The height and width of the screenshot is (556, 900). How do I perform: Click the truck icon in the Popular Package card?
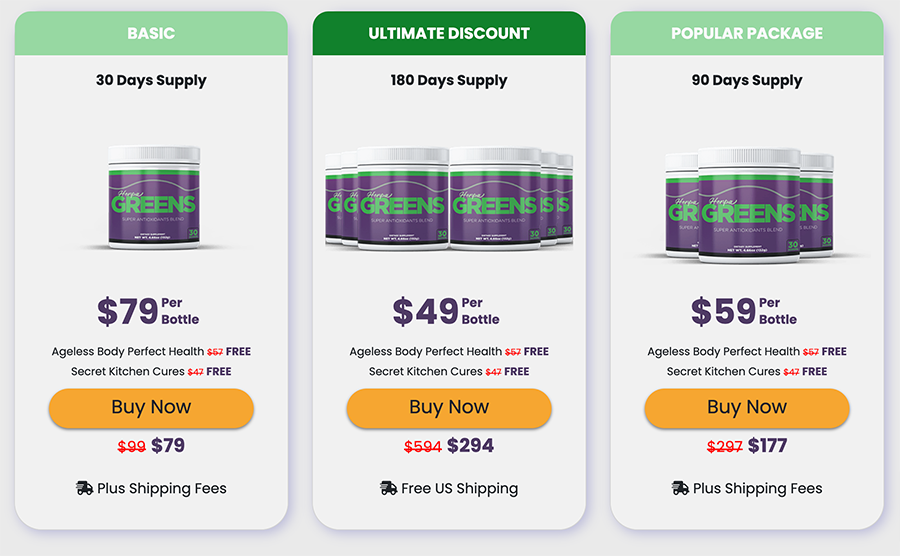680,488
